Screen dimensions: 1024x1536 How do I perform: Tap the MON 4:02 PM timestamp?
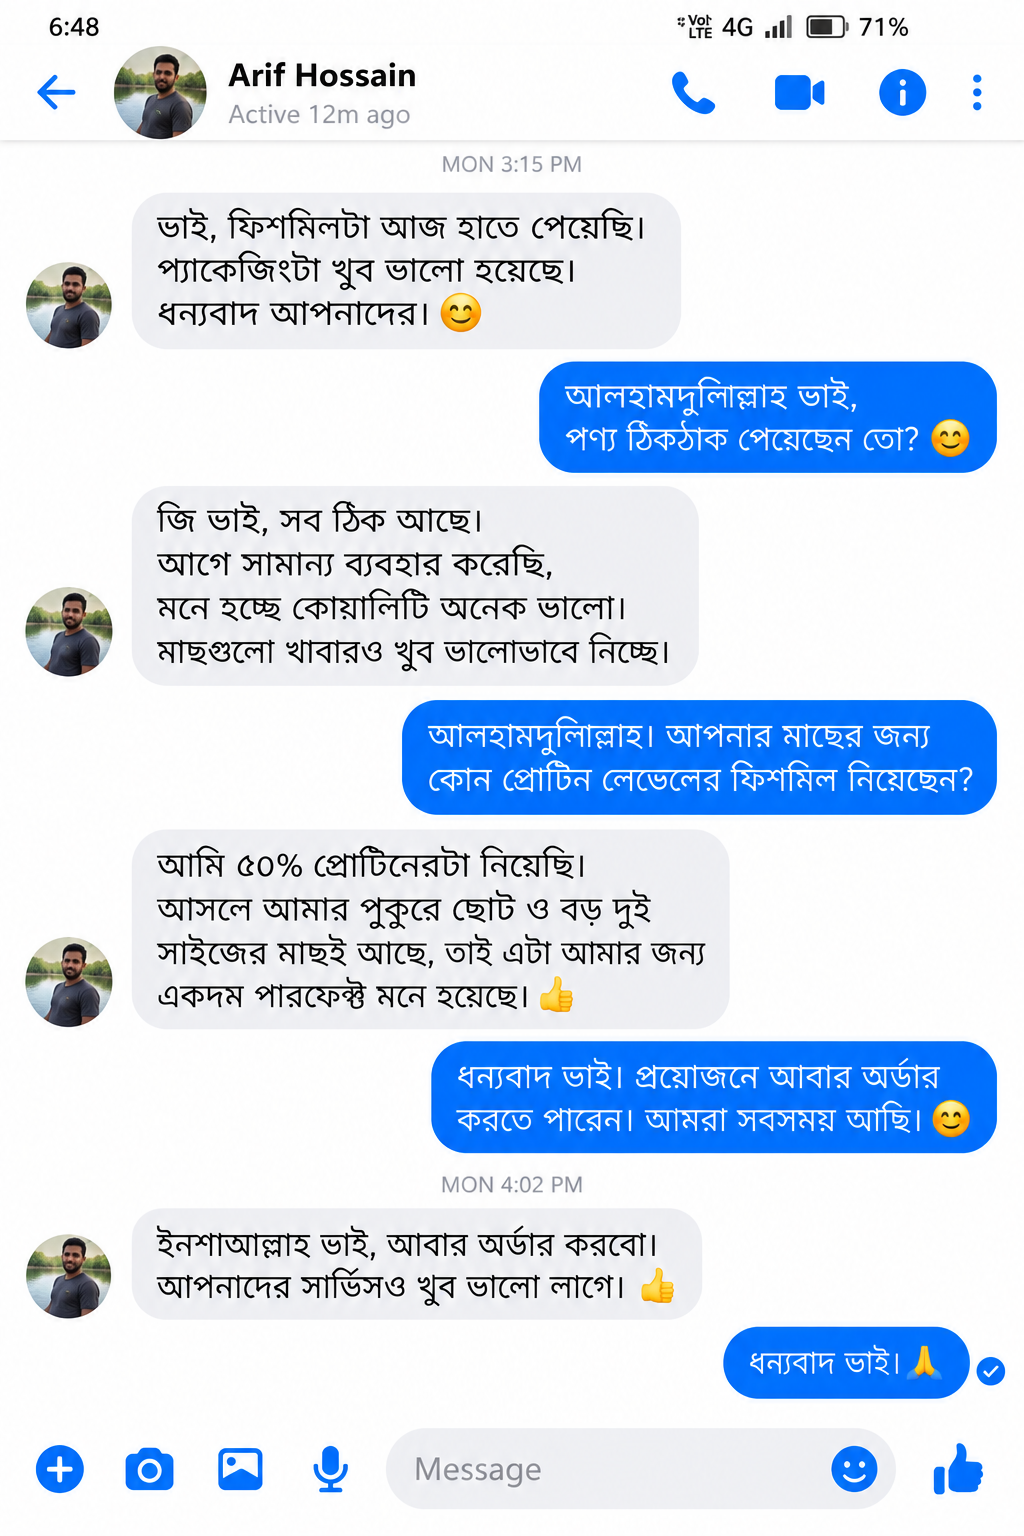pyautogui.click(x=512, y=1184)
